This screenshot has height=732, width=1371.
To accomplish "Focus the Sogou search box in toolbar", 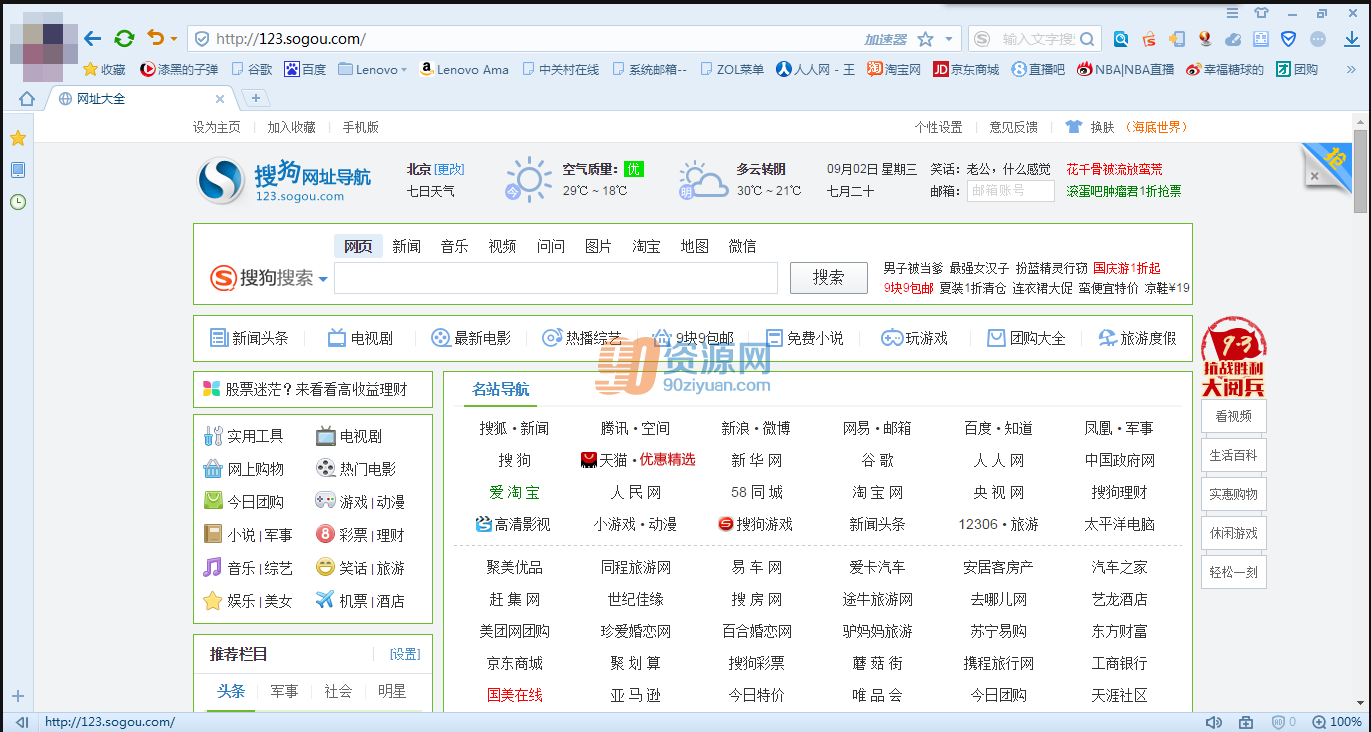I will point(1037,39).
